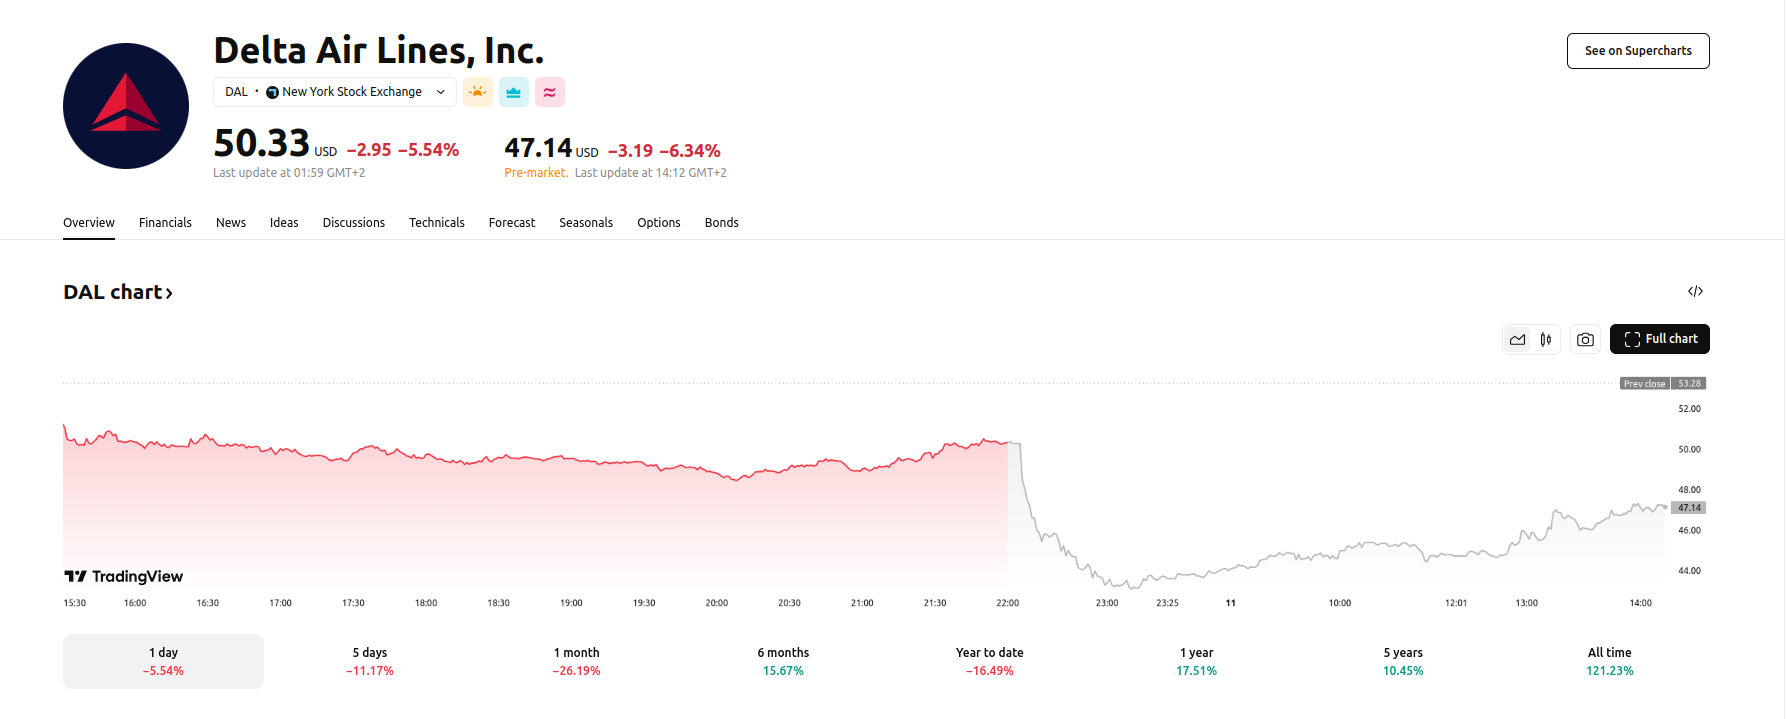
Task: Expand the DAL chart heading chevron
Action: [170, 292]
